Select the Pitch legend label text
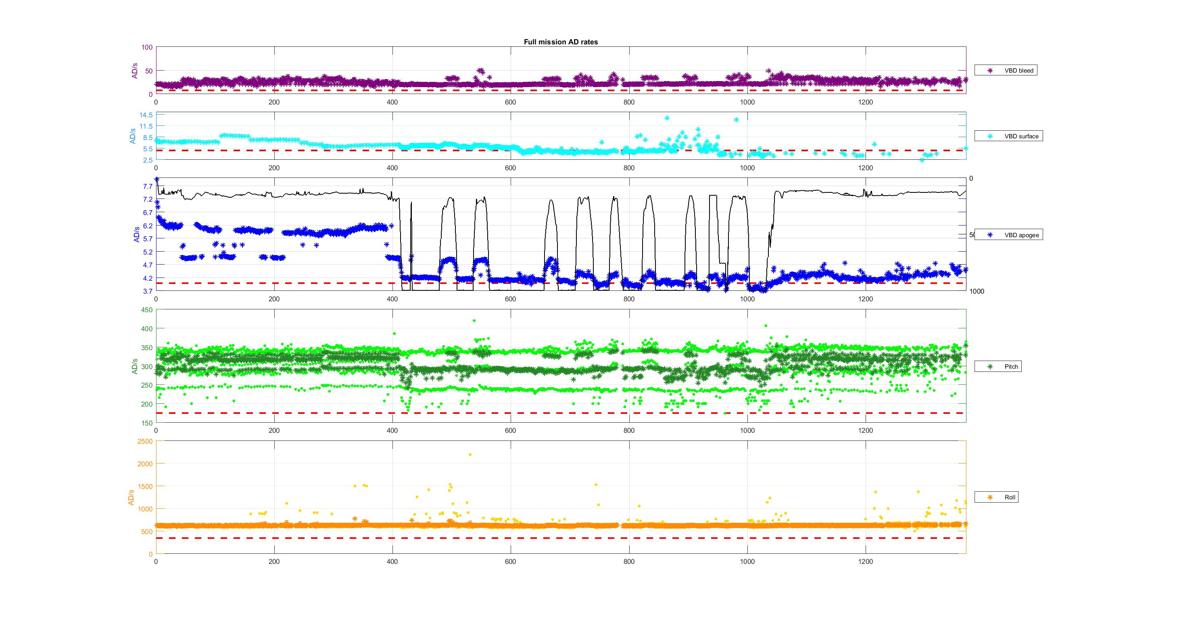The image size is (1200, 622). pos(1012,367)
